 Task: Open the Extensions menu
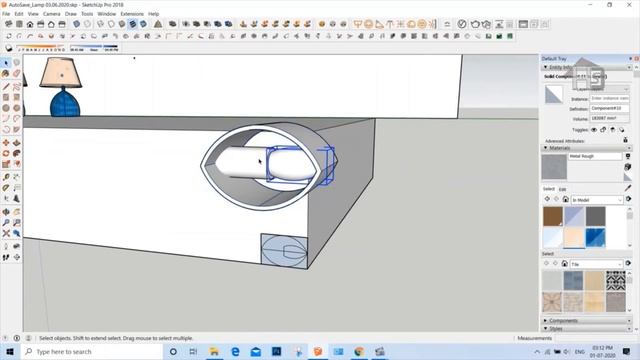[132, 14]
